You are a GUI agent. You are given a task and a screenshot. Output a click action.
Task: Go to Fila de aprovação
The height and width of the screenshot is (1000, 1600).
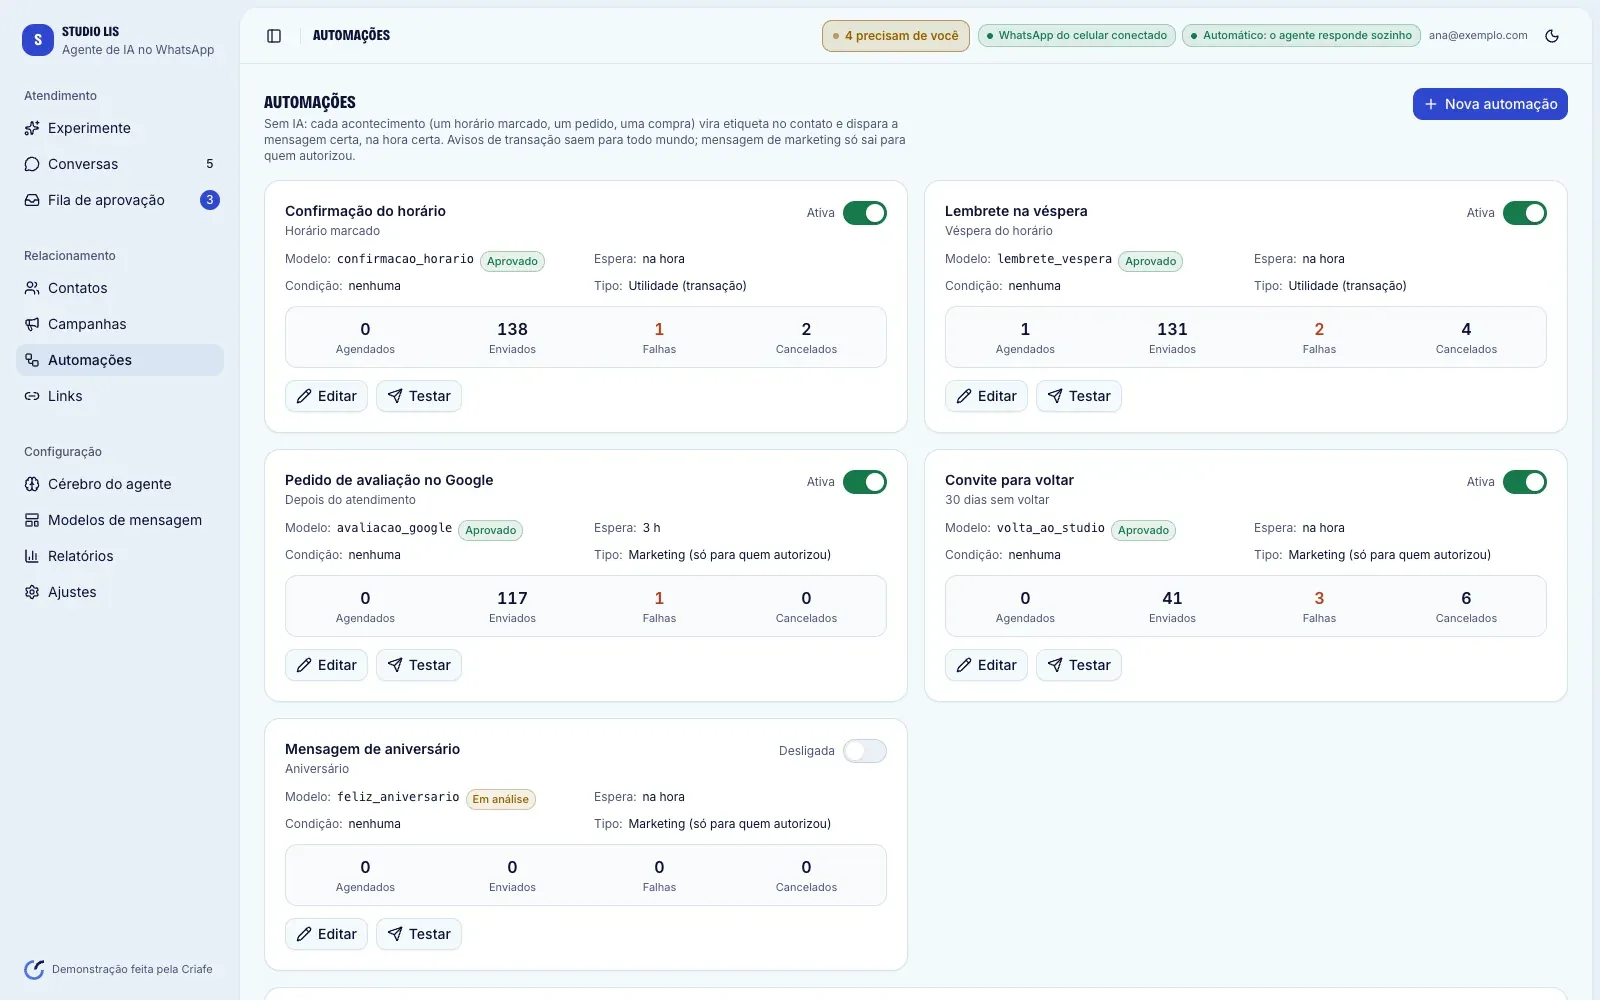coord(120,200)
